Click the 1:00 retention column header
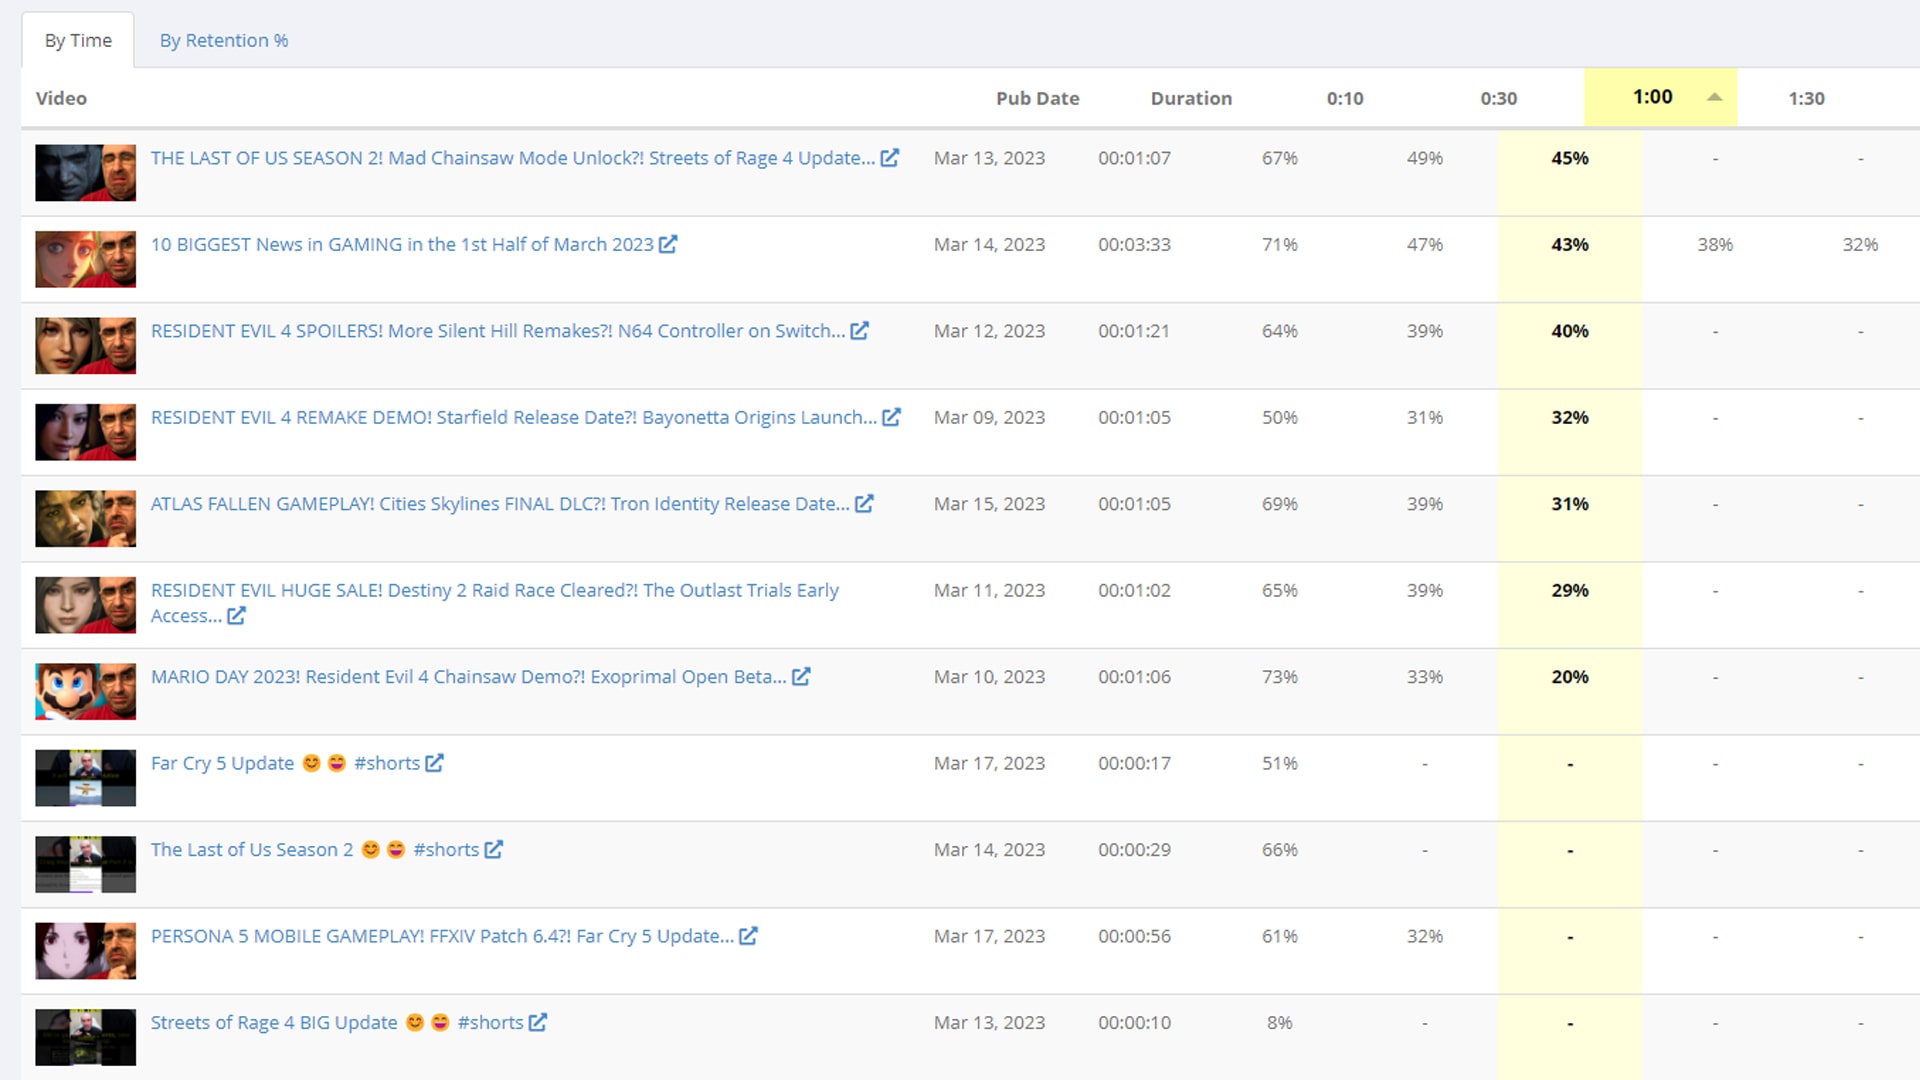Image resolution: width=1920 pixels, height=1080 pixels. (x=1652, y=98)
